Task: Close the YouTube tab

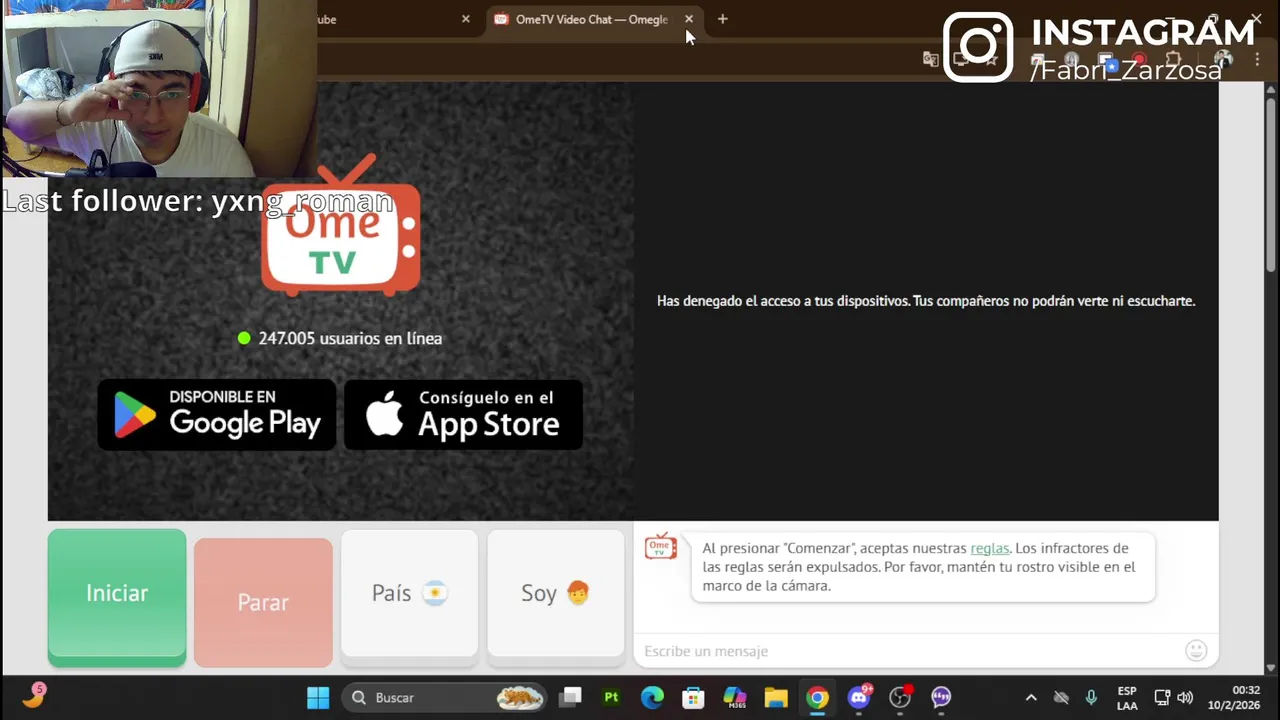Action: pos(465,19)
